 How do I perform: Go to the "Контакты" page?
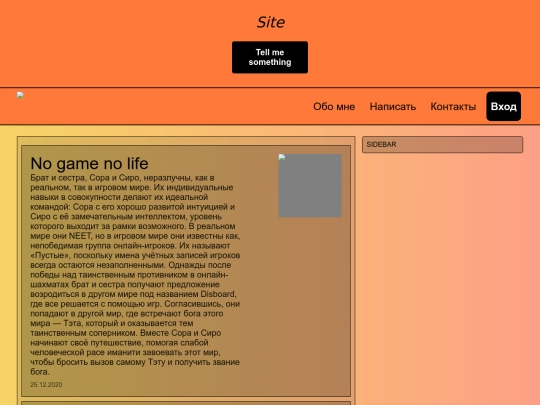tap(453, 106)
